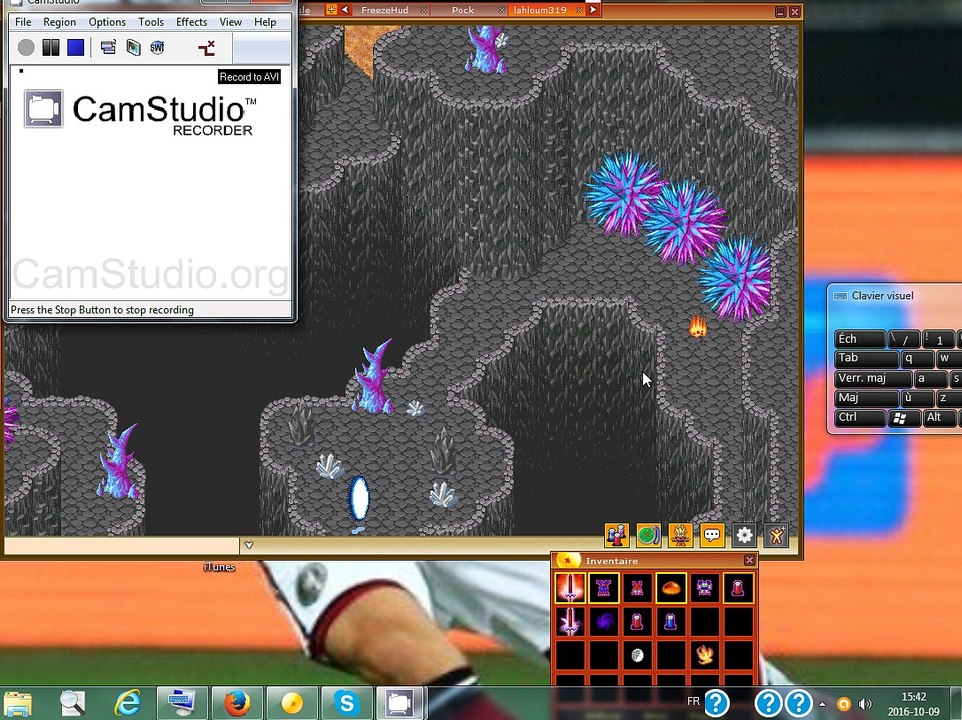Close the Inventaire panel

pos(750,560)
